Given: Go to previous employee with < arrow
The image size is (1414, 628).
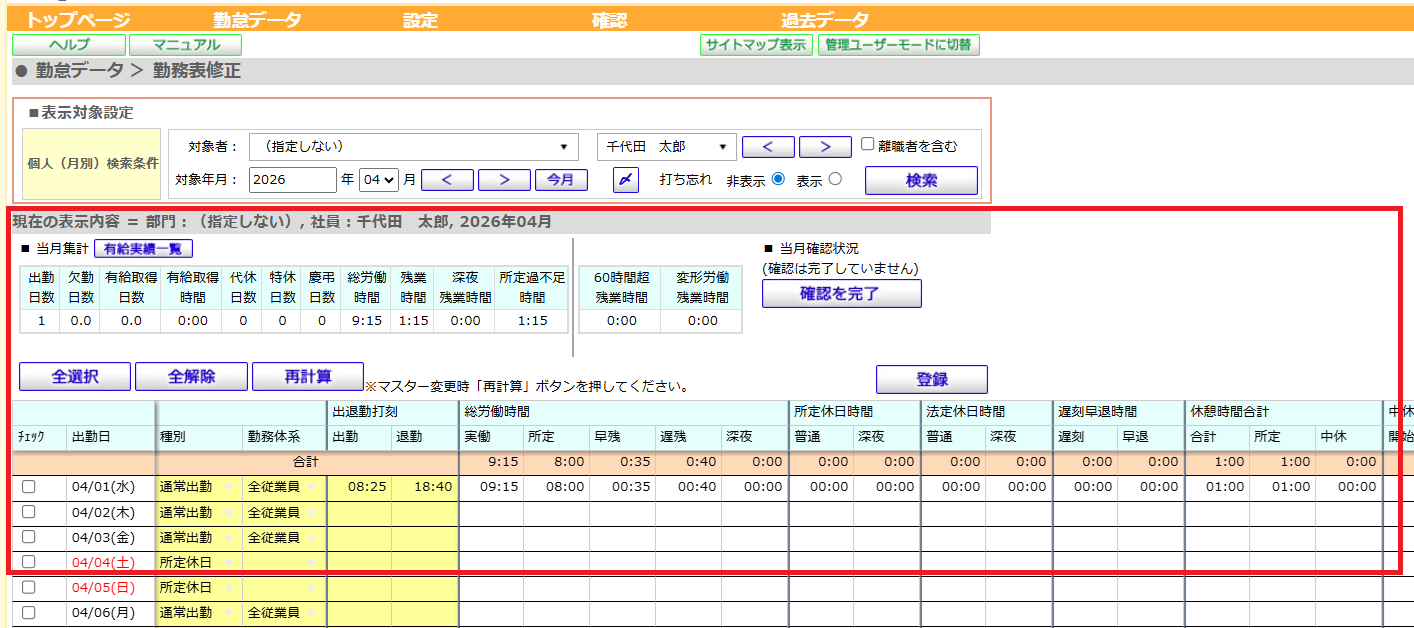Looking at the screenshot, I should (768, 146).
